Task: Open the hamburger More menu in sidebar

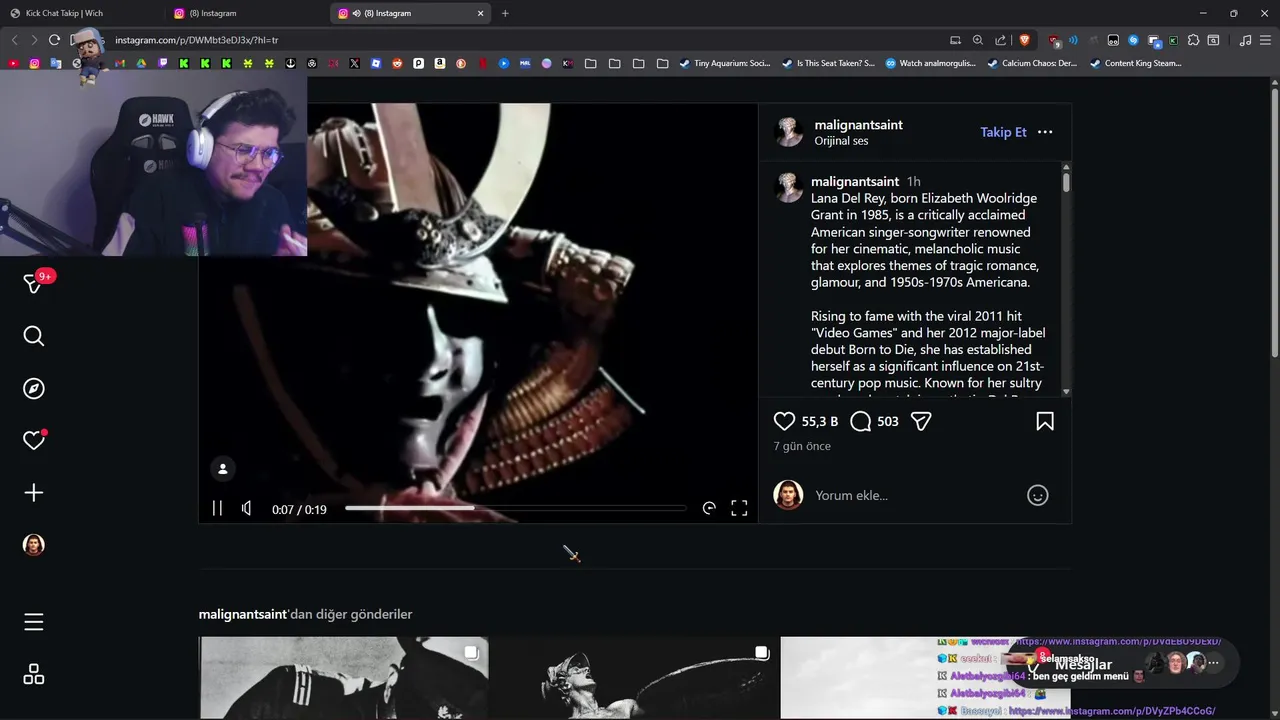Action: tap(34, 622)
